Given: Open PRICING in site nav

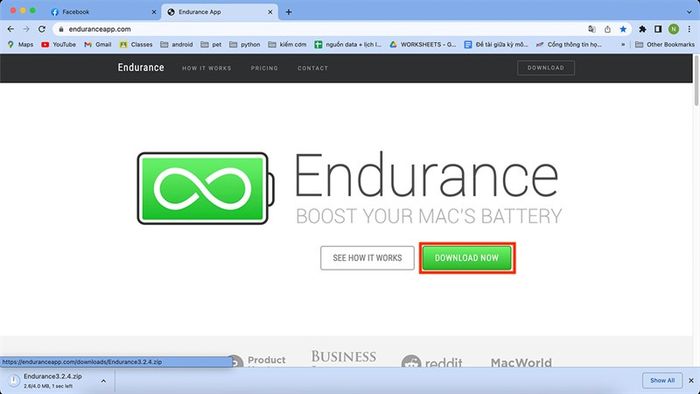Looking at the screenshot, I should [x=264, y=68].
